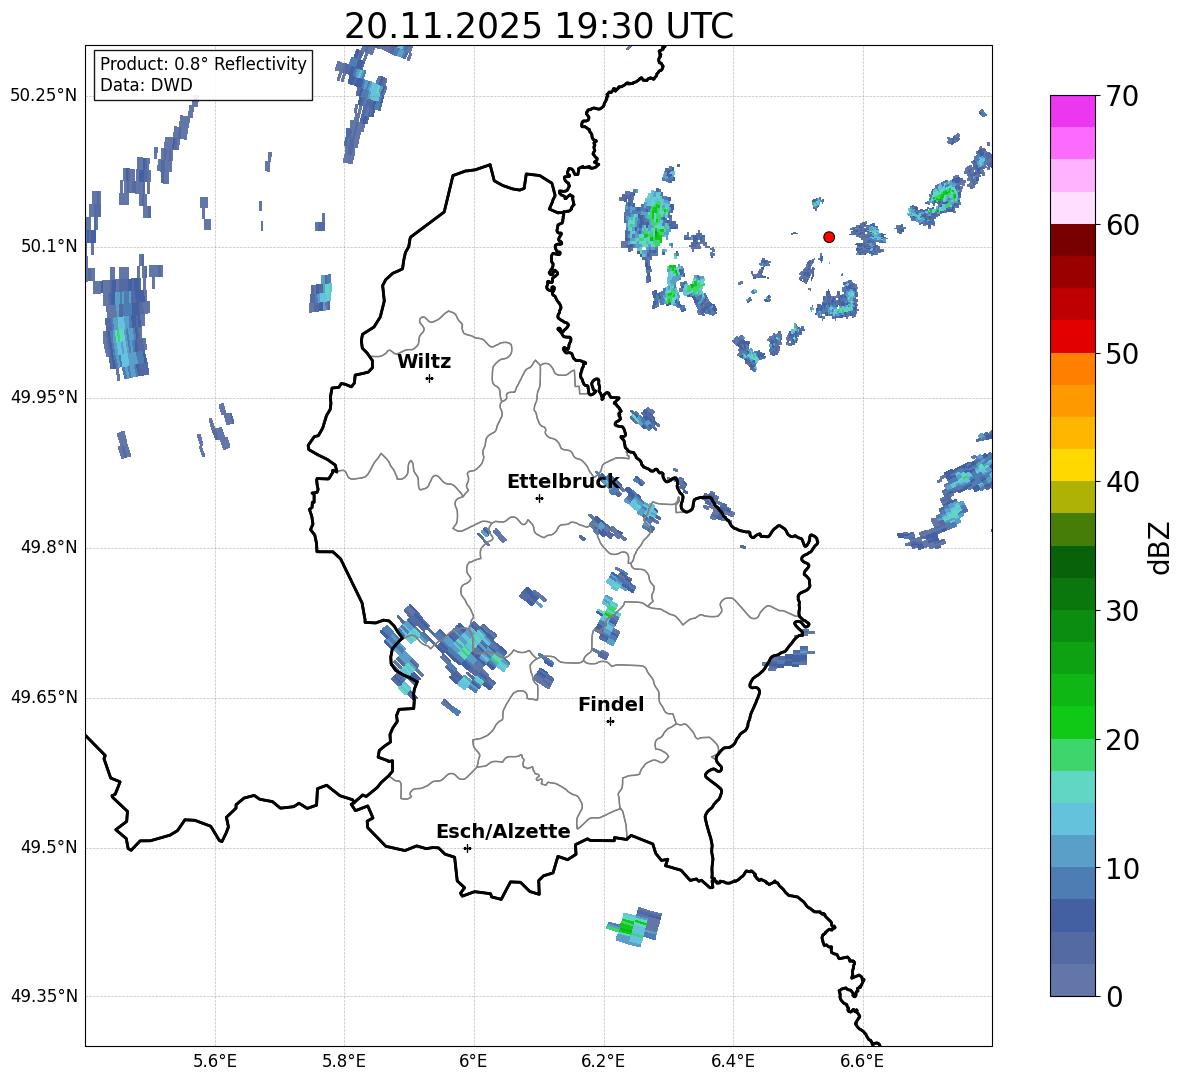Click the dBZ colorbar label
The image size is (1184, 1081).
[x=1159, y=548]
